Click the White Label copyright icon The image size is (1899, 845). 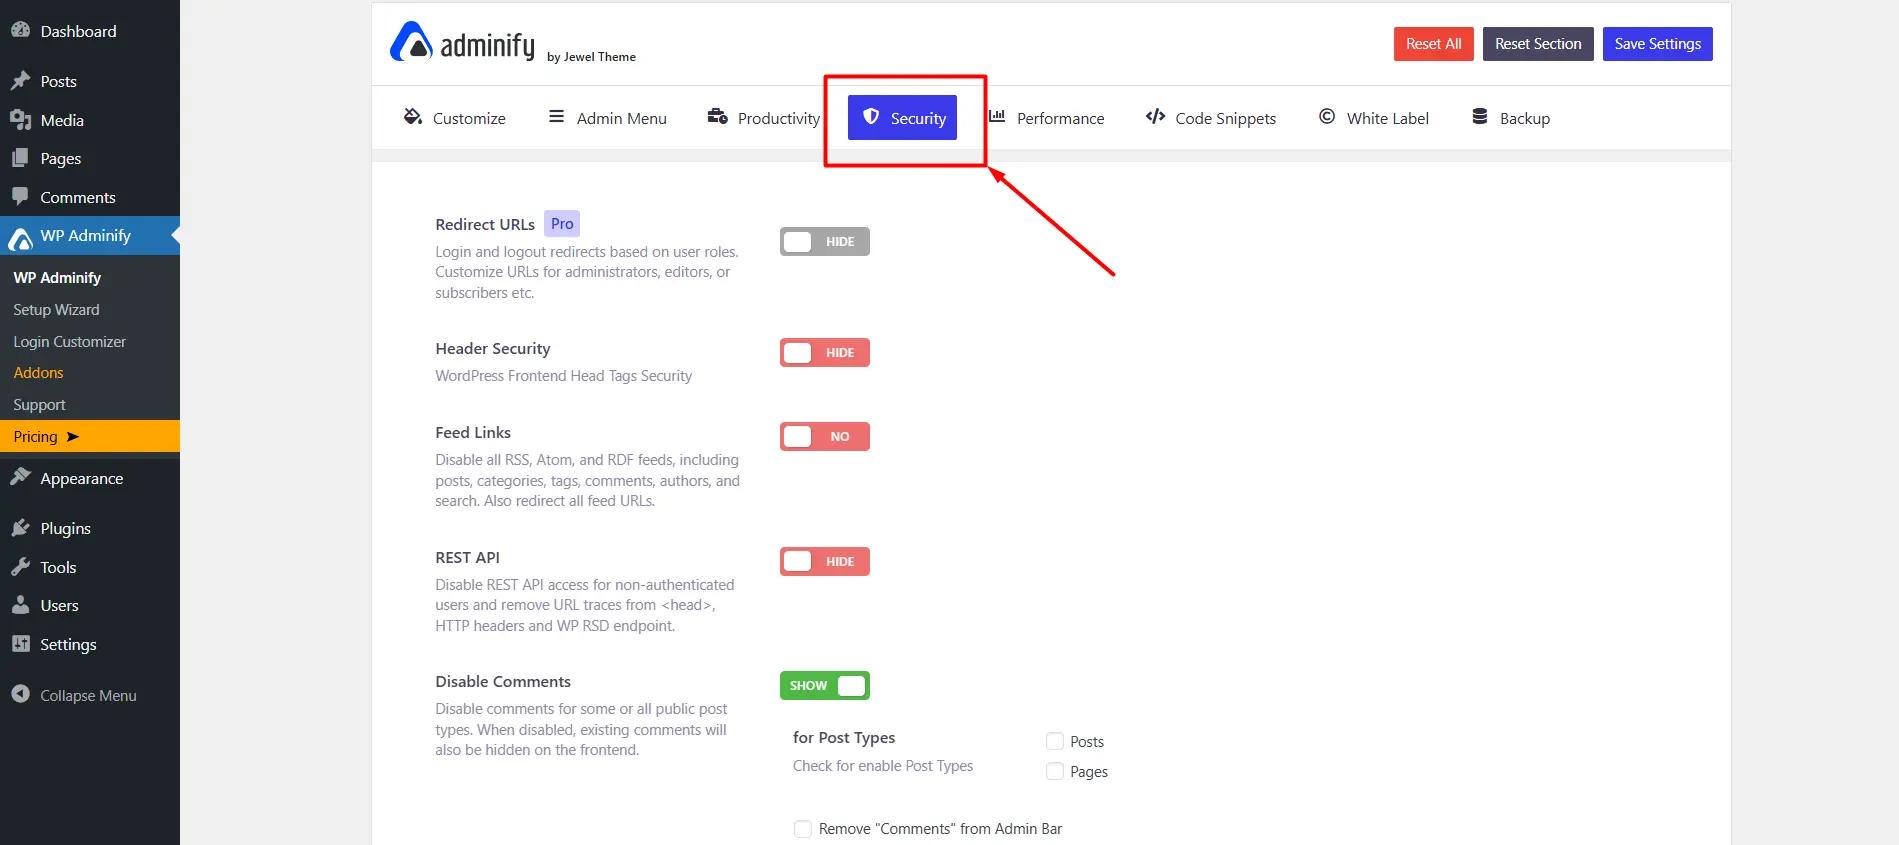pyautogui.click(x=1327, y=117)
